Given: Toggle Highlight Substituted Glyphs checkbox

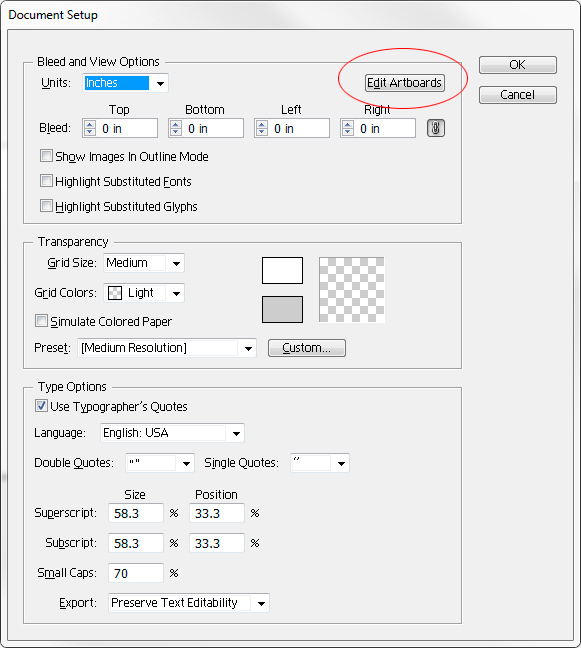Looking at the screenshot, I should click(46, 206).
